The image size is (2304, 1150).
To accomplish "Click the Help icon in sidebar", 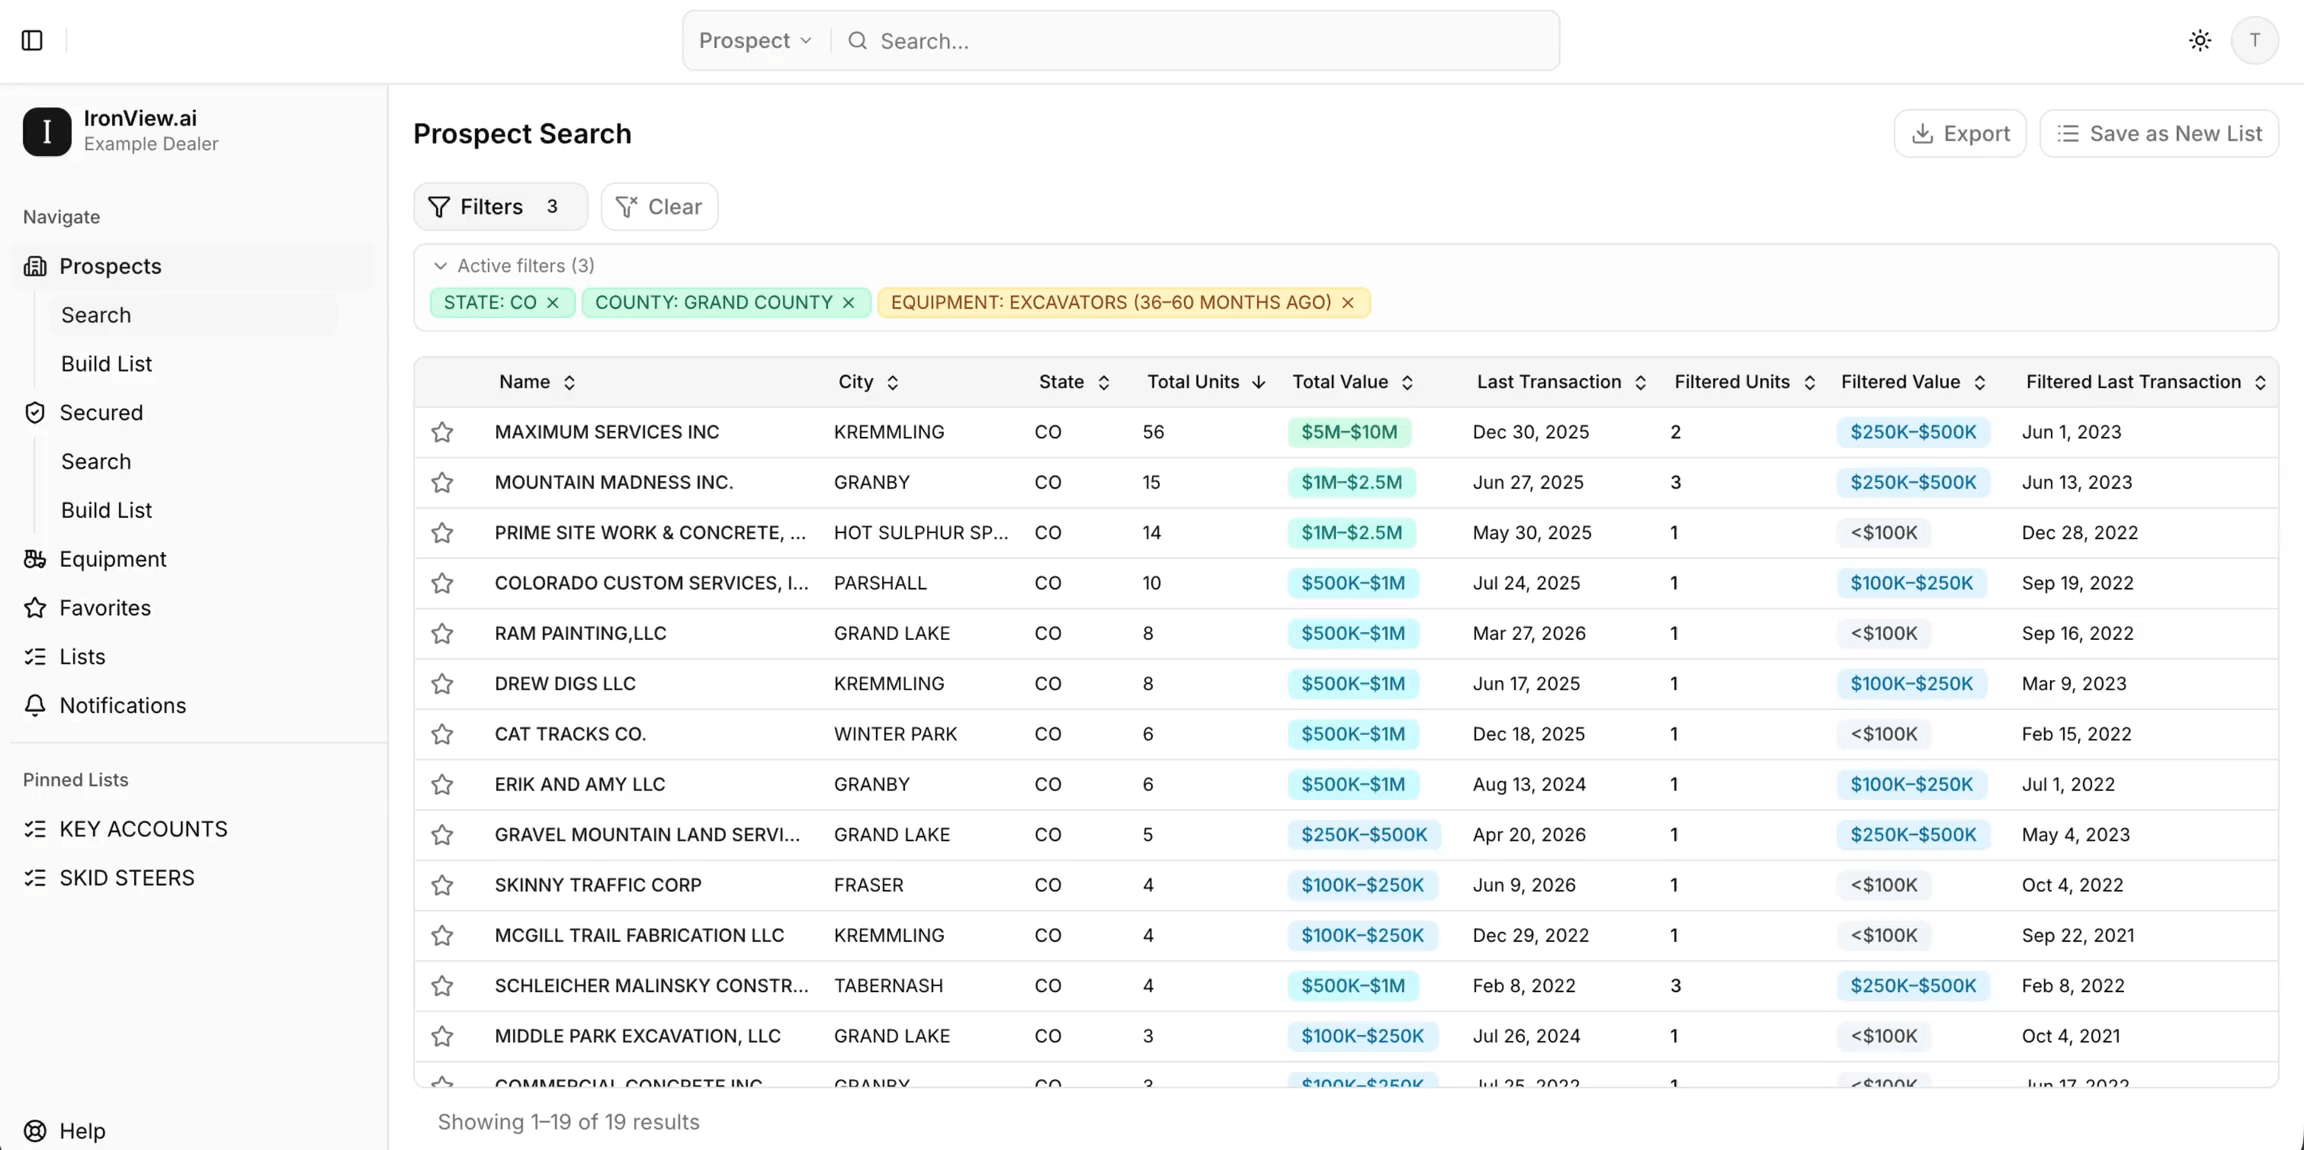I will click(35, 1130).
